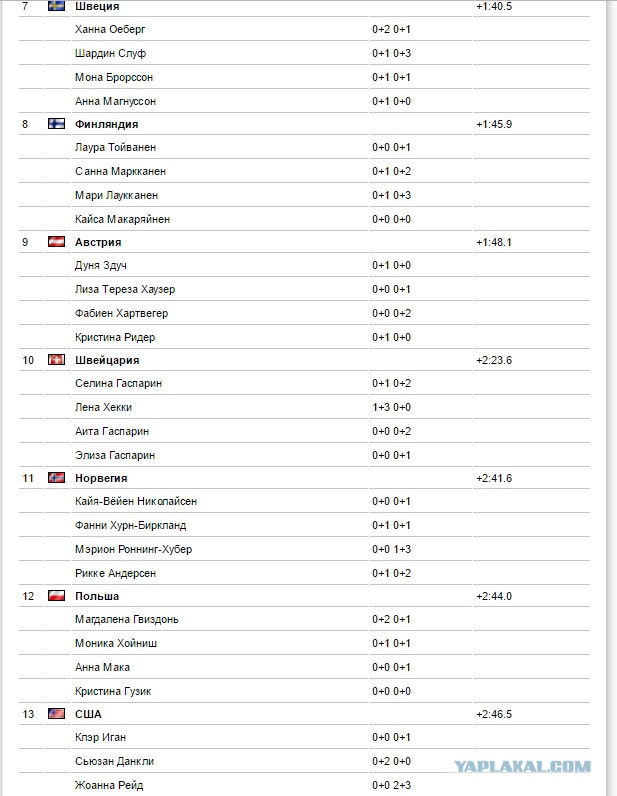Click rank number 10 for Швейцария
The image size is (617, 796).
[28, 360]
